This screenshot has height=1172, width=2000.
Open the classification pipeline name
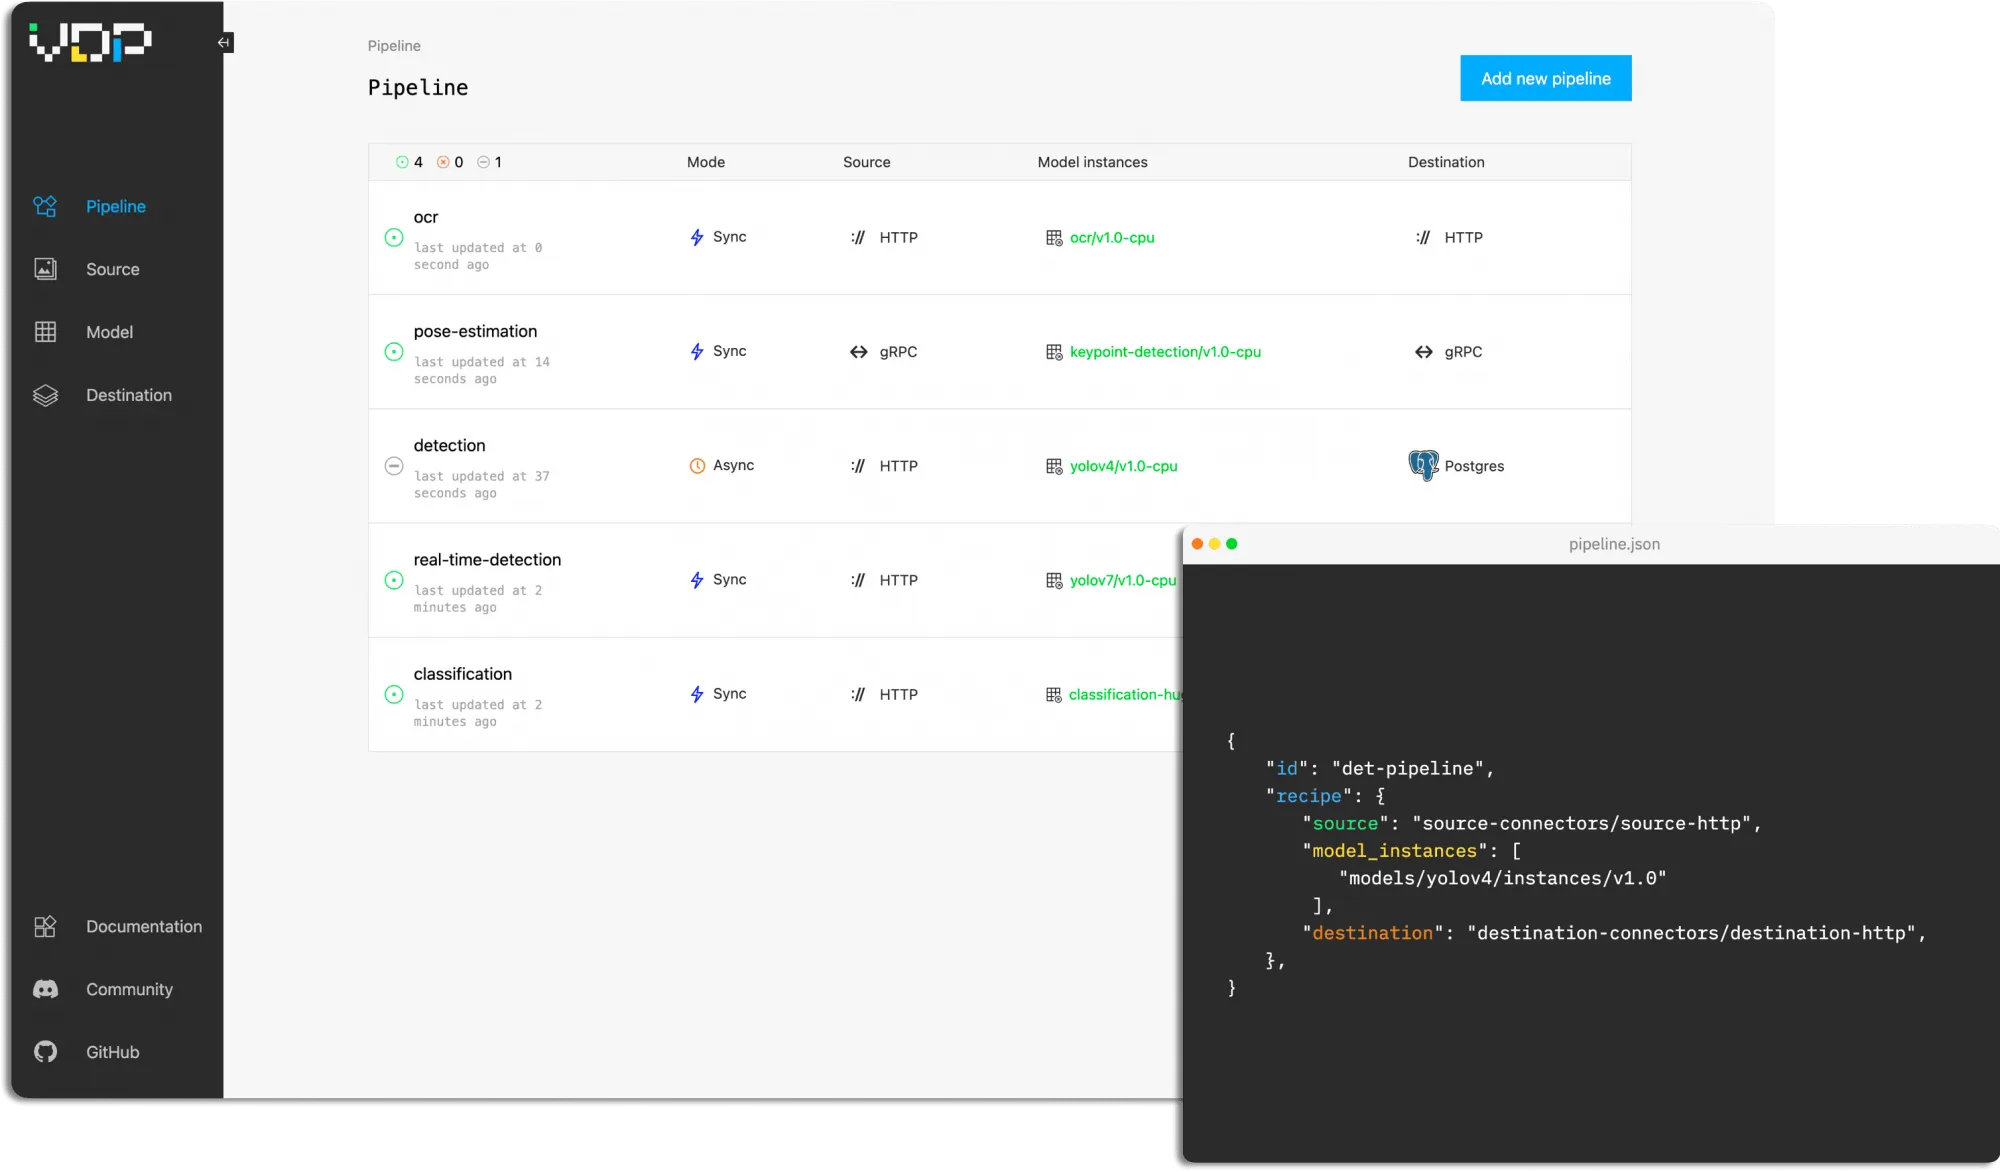click(462, 674)
